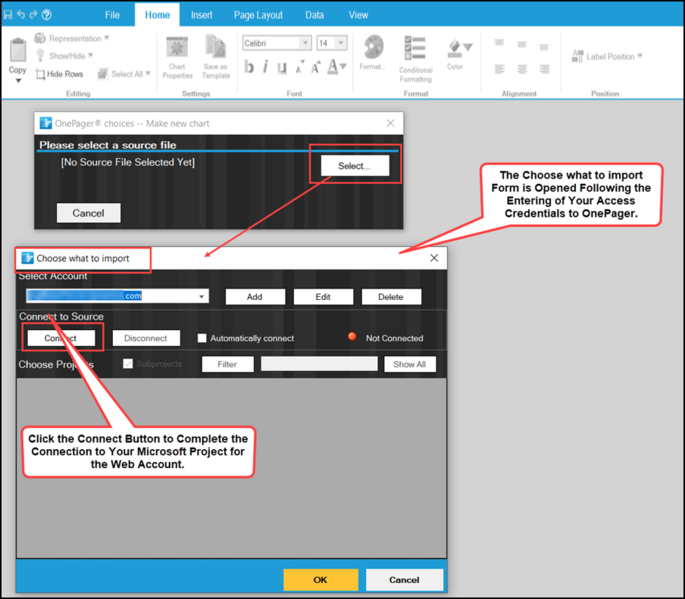Open the File tab
The image size is (685, 599).
pyautogui.click(x=112, y=15)
